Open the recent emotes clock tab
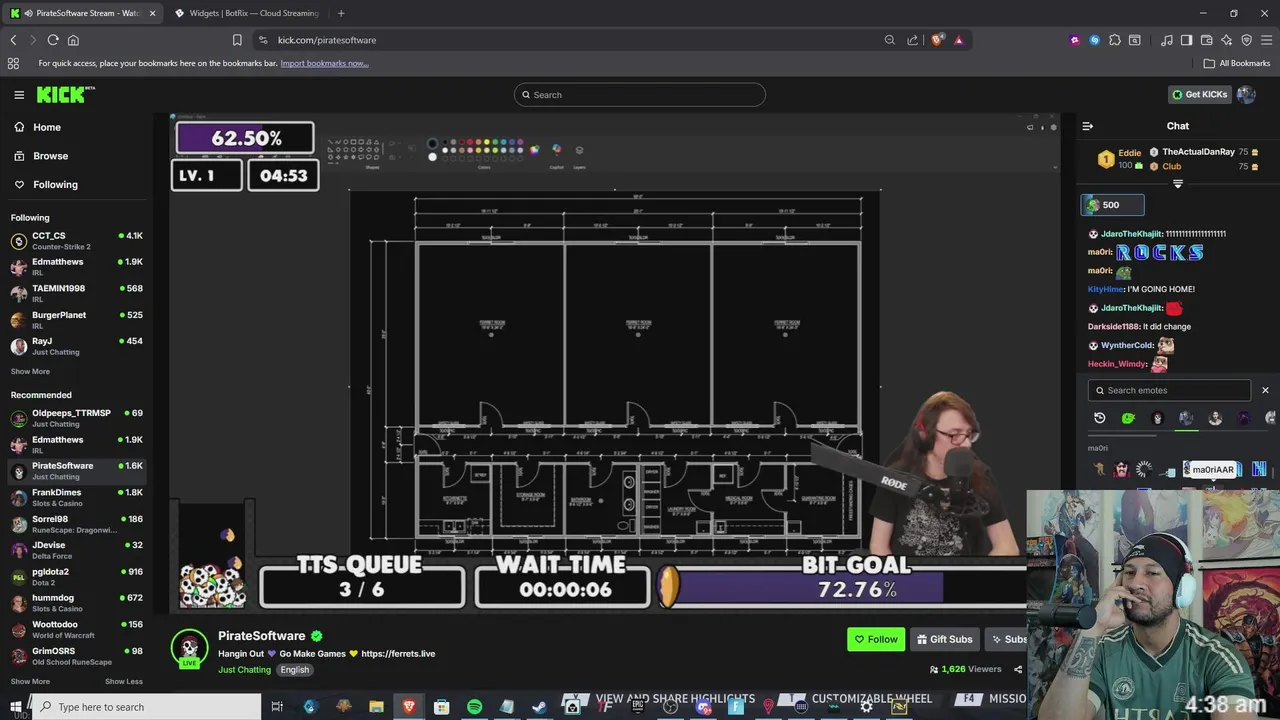The width and height of the screenshot is (1280, 720). (x=1100, y=418)
